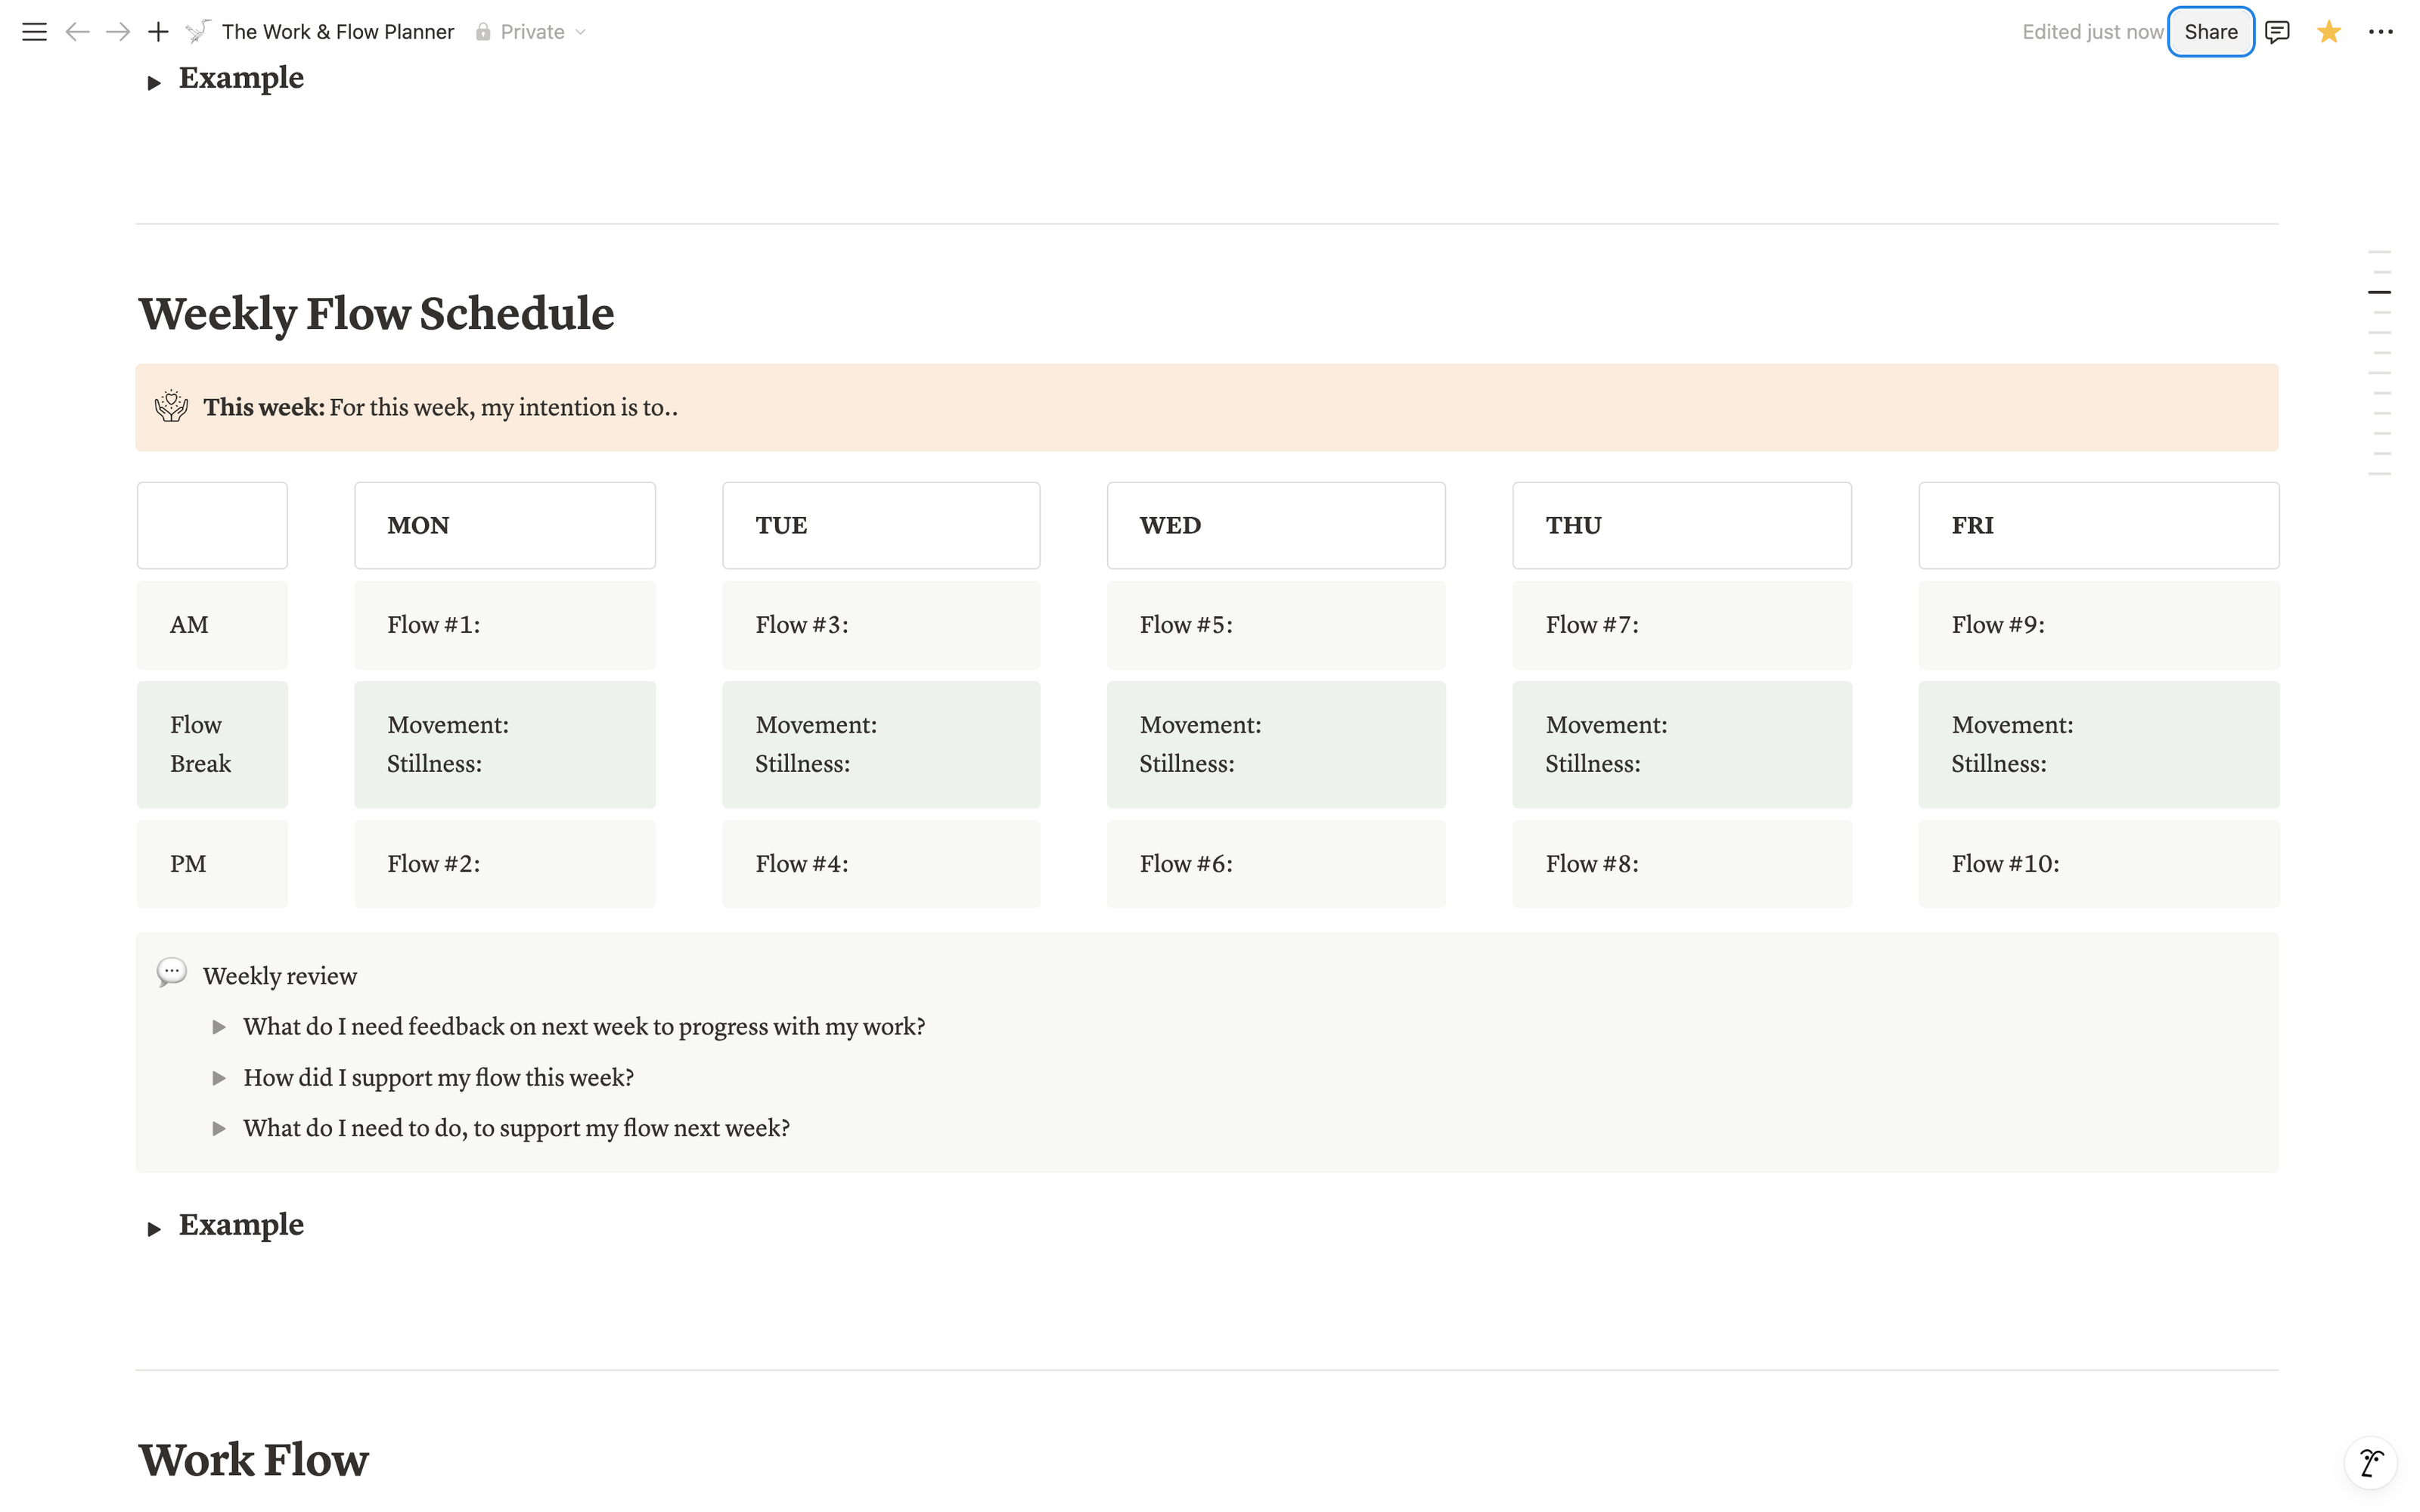Toggle the favorite star icon

(x=2328, y=32)
